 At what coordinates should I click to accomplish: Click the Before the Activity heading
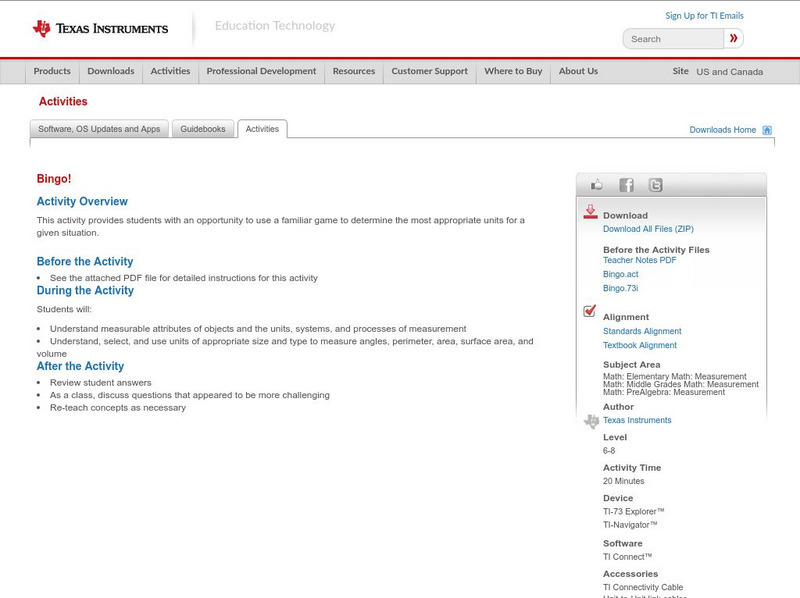click(x=85, y=262)
